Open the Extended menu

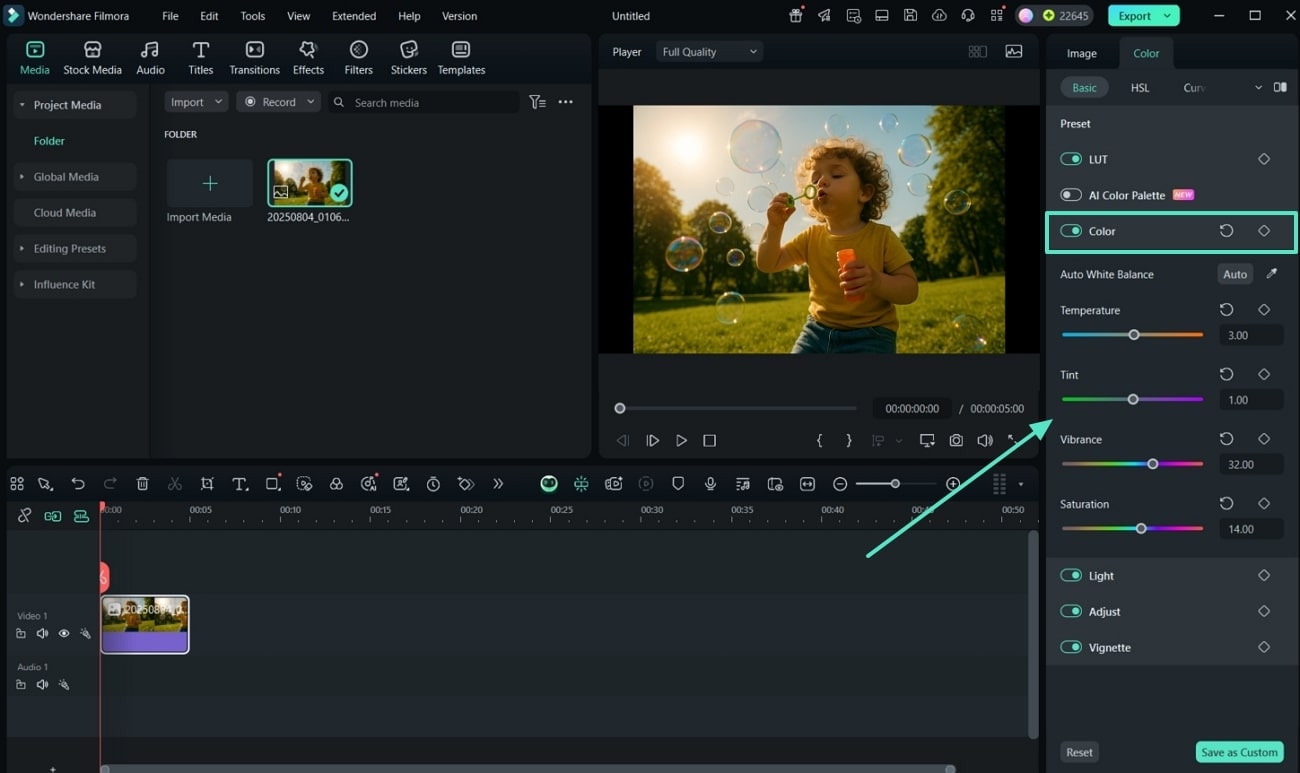point(354,16)
